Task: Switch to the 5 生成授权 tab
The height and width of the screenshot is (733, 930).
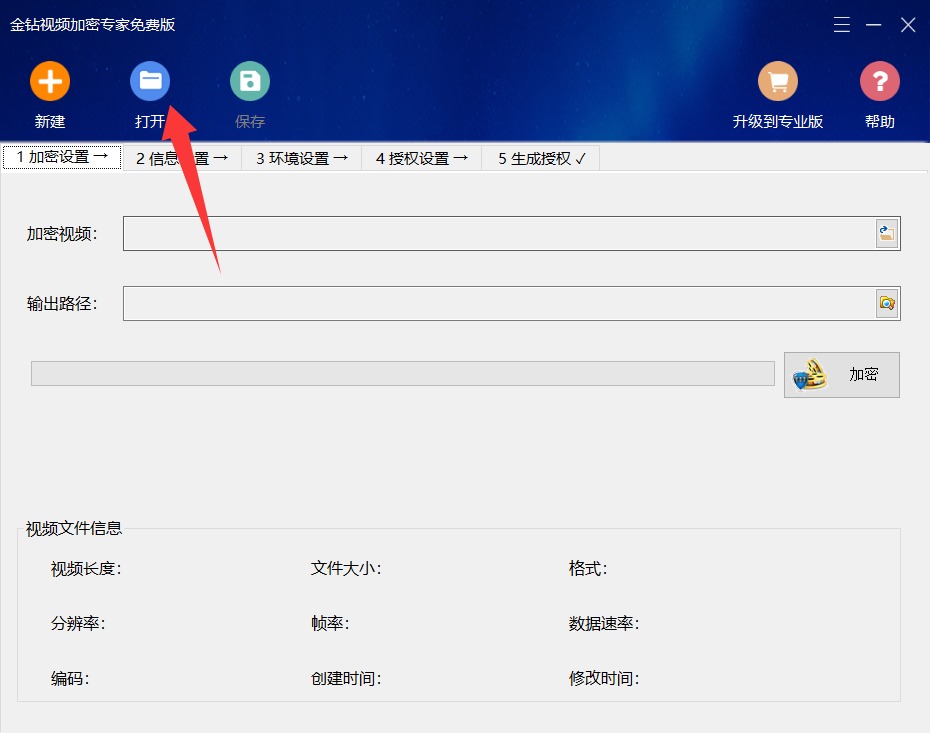Action: (x=542, y=158)
